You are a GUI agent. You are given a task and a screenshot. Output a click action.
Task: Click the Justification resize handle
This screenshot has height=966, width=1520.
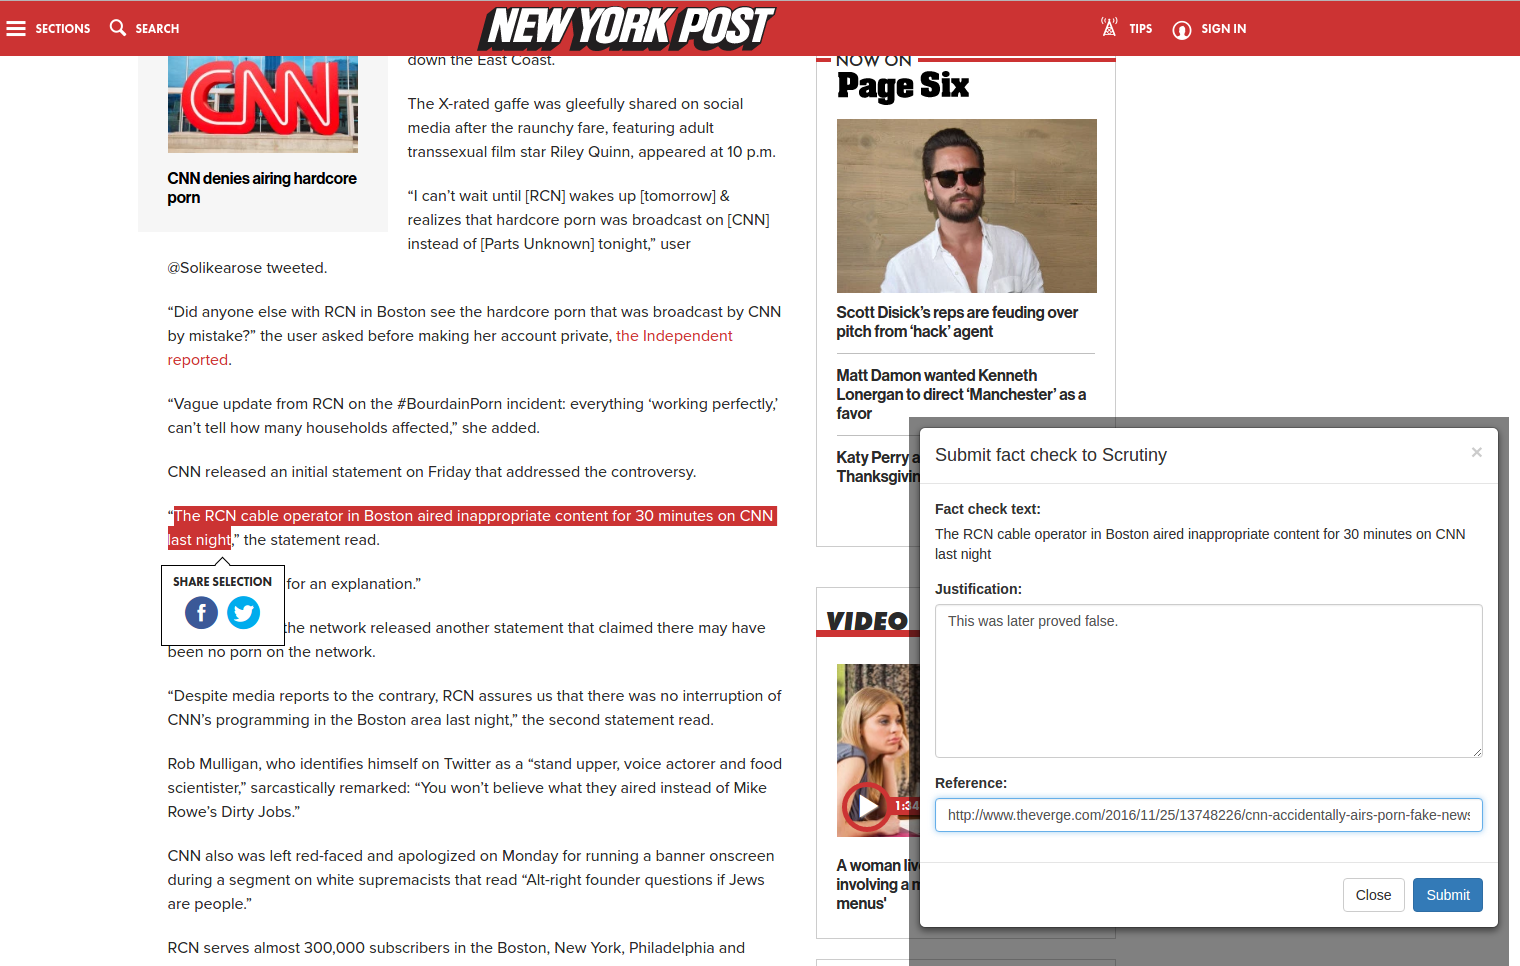pyautogui.click(x=1477, y=752)
